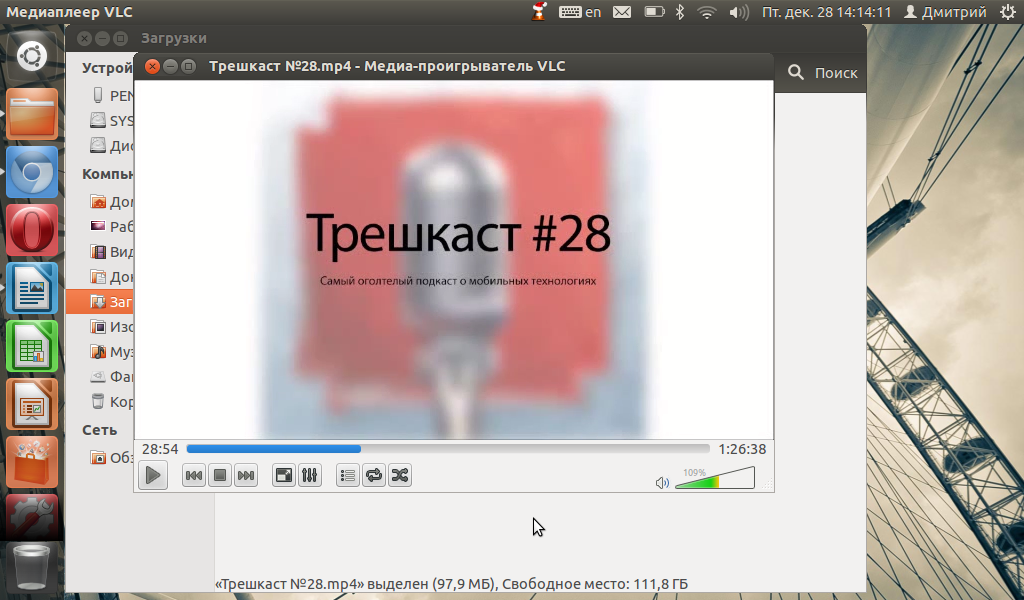Launch Files manager from the dock
The image size is (1024, 600).
click(x=32, y=114)
